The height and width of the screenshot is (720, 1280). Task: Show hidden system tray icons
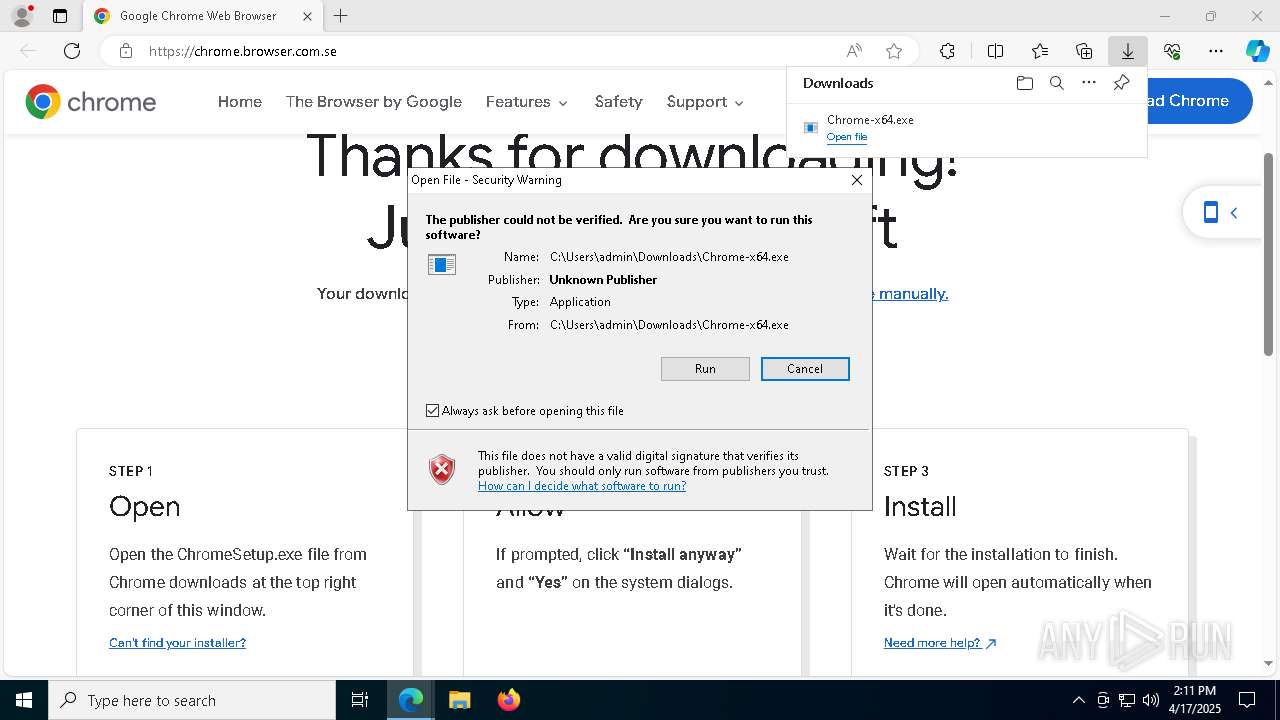click(x=1078, y=700)
